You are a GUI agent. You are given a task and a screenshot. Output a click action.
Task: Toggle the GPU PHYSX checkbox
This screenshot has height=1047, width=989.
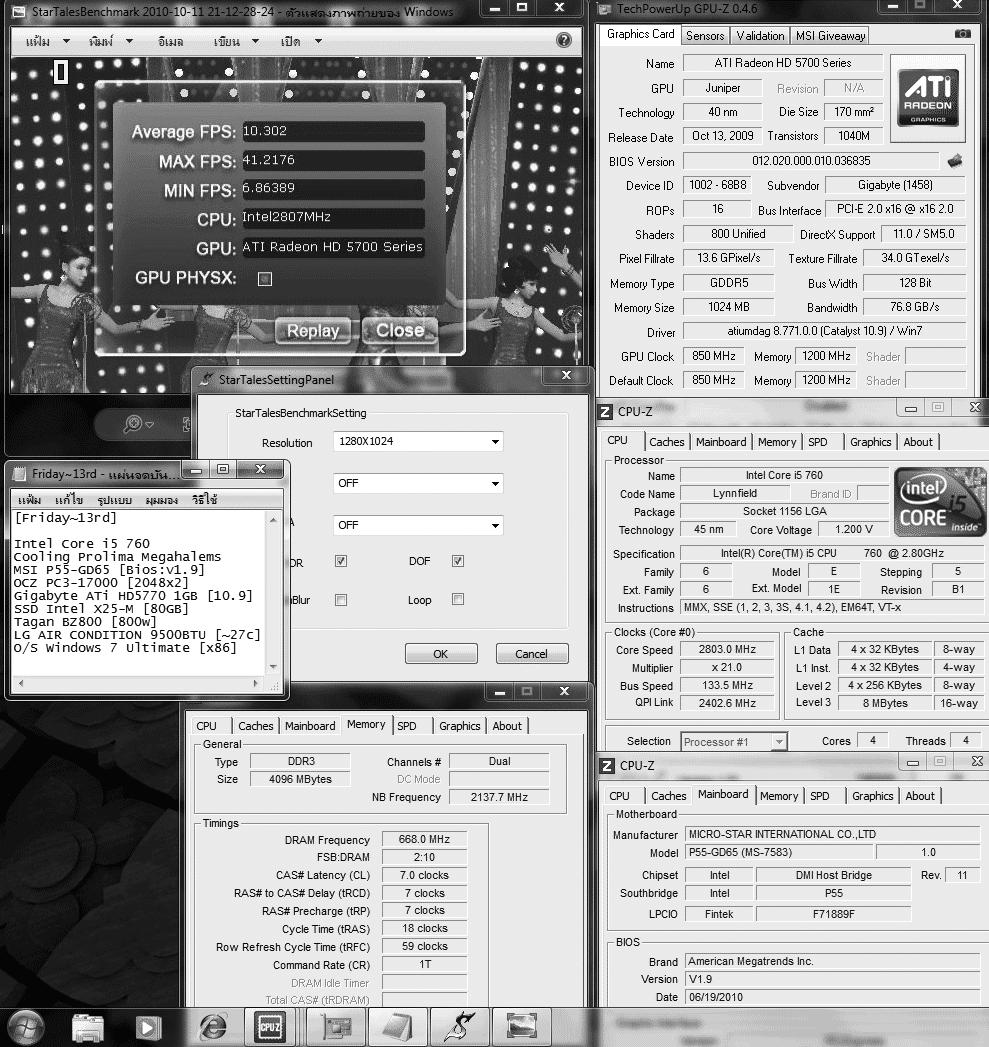pos(265,279)
